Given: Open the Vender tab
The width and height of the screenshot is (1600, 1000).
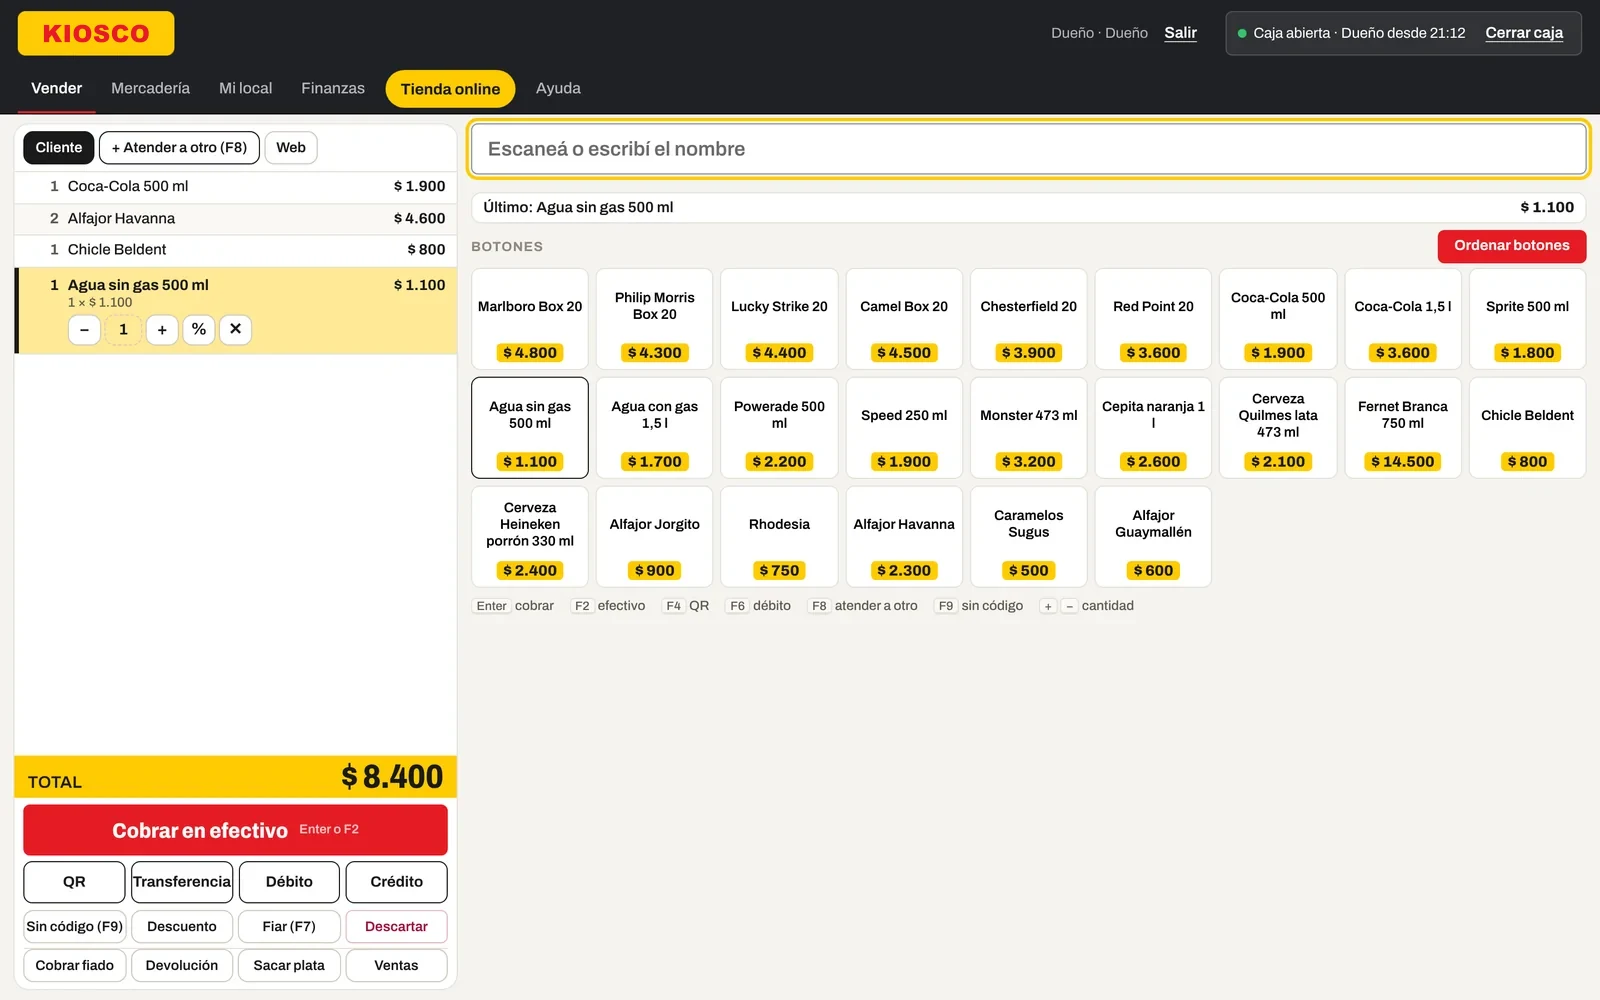Looking at the screenshot, I should click(56, 88).
